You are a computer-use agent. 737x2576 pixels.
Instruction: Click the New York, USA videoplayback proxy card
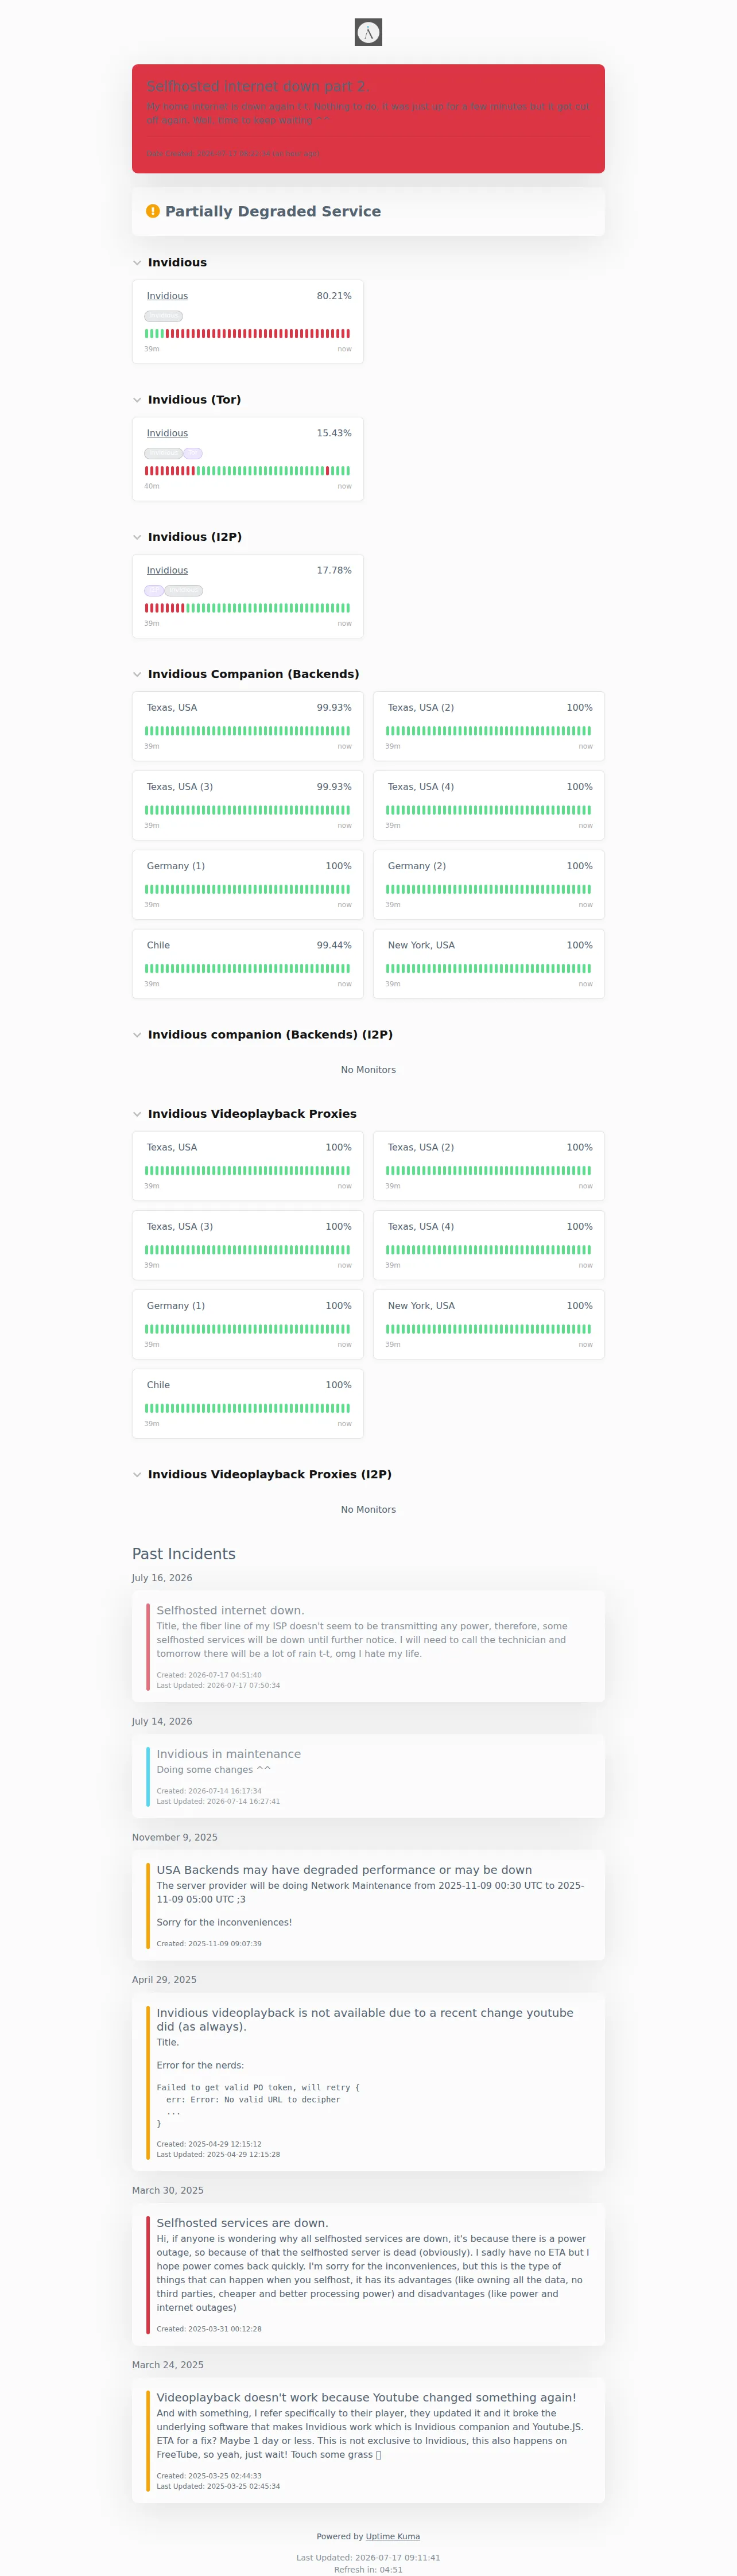pos(489,1324)
